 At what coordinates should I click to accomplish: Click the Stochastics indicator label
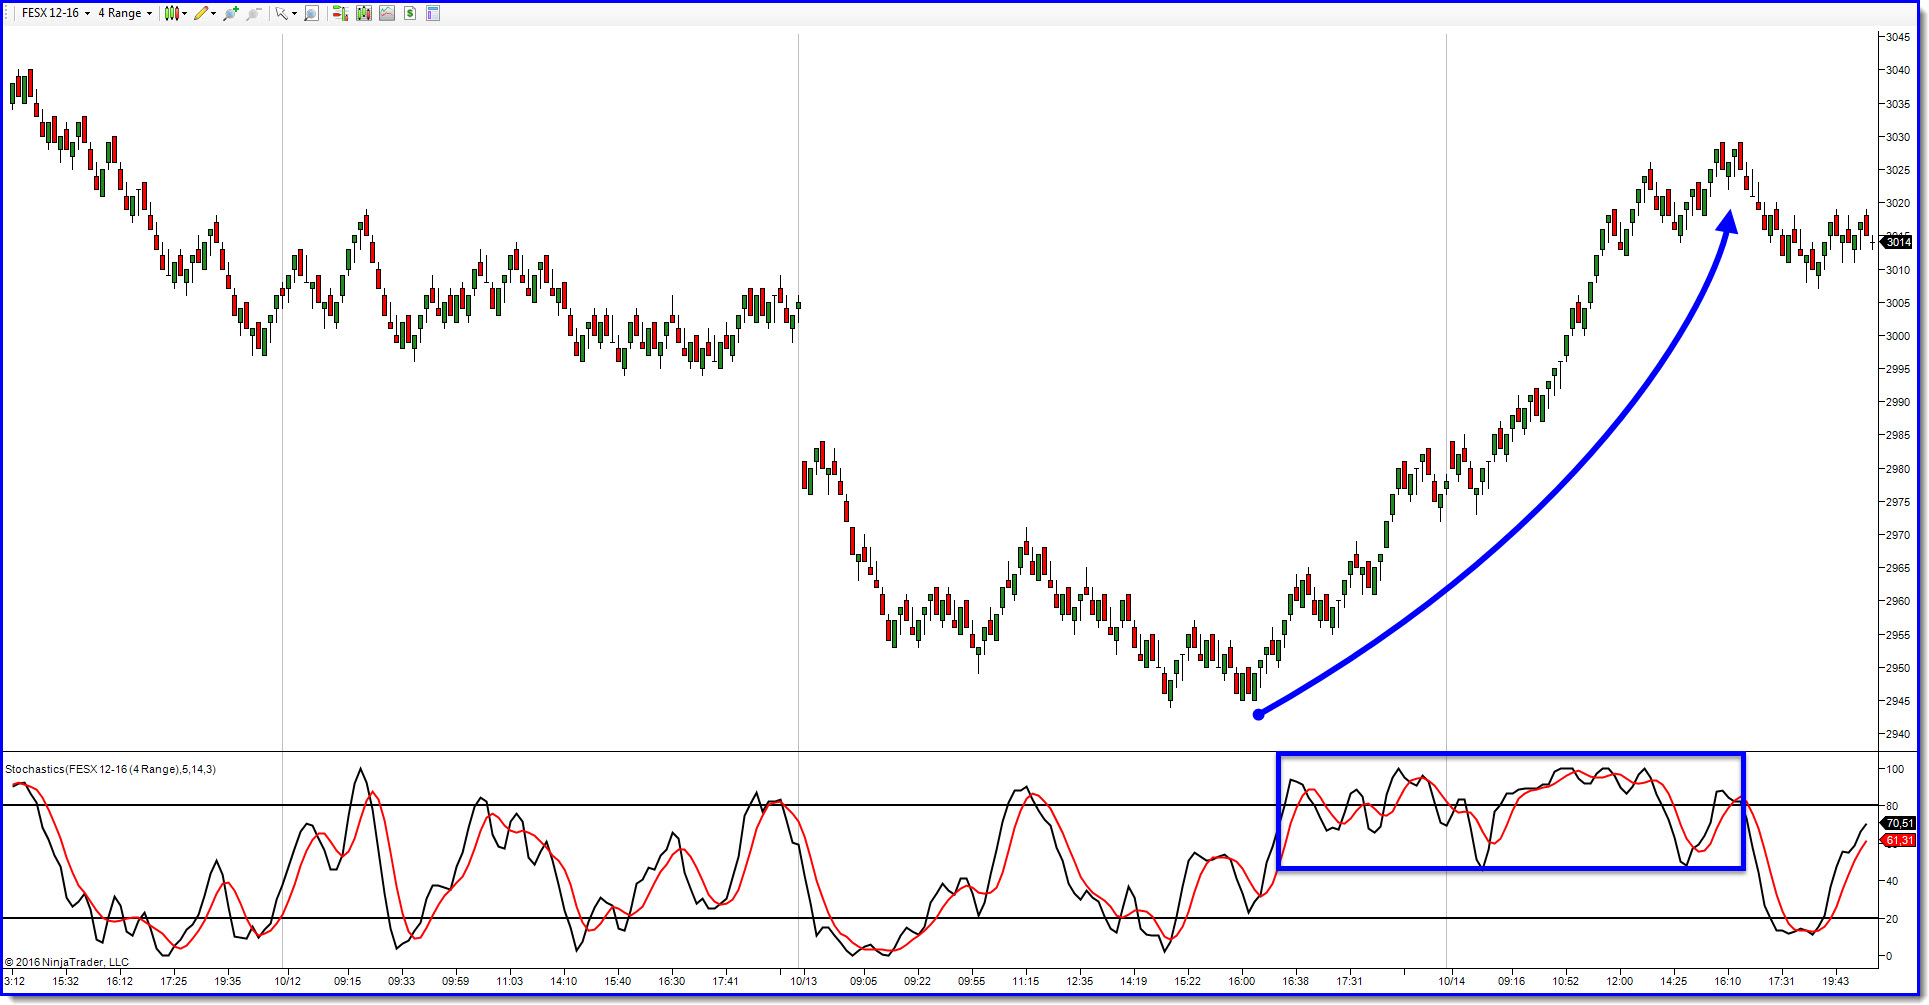click(110, 769)
